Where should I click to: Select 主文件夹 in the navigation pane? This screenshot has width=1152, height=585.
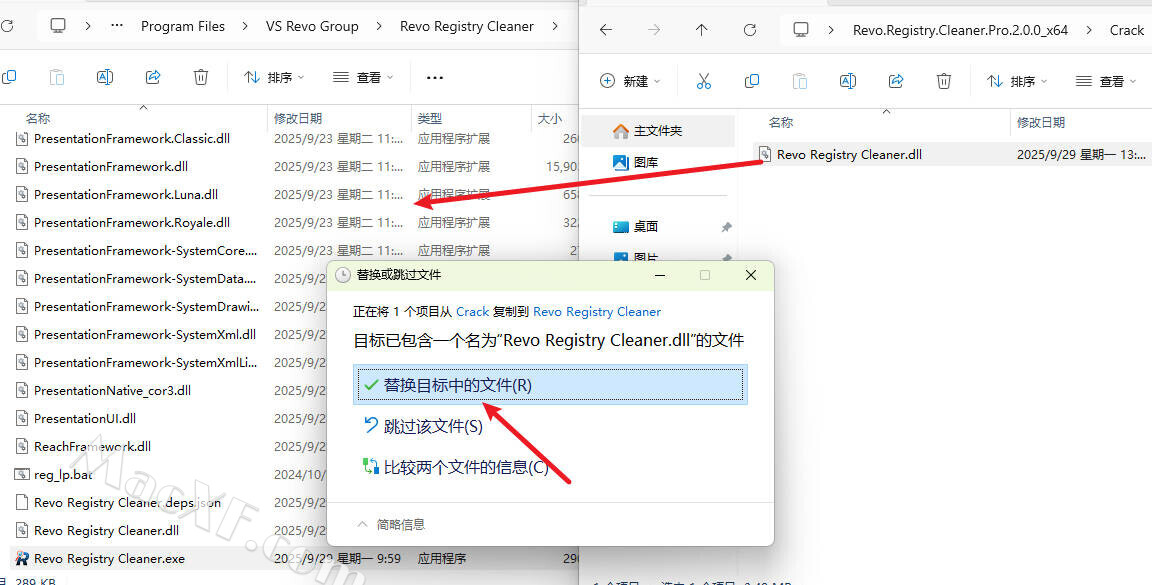click(x=657, y=131)
